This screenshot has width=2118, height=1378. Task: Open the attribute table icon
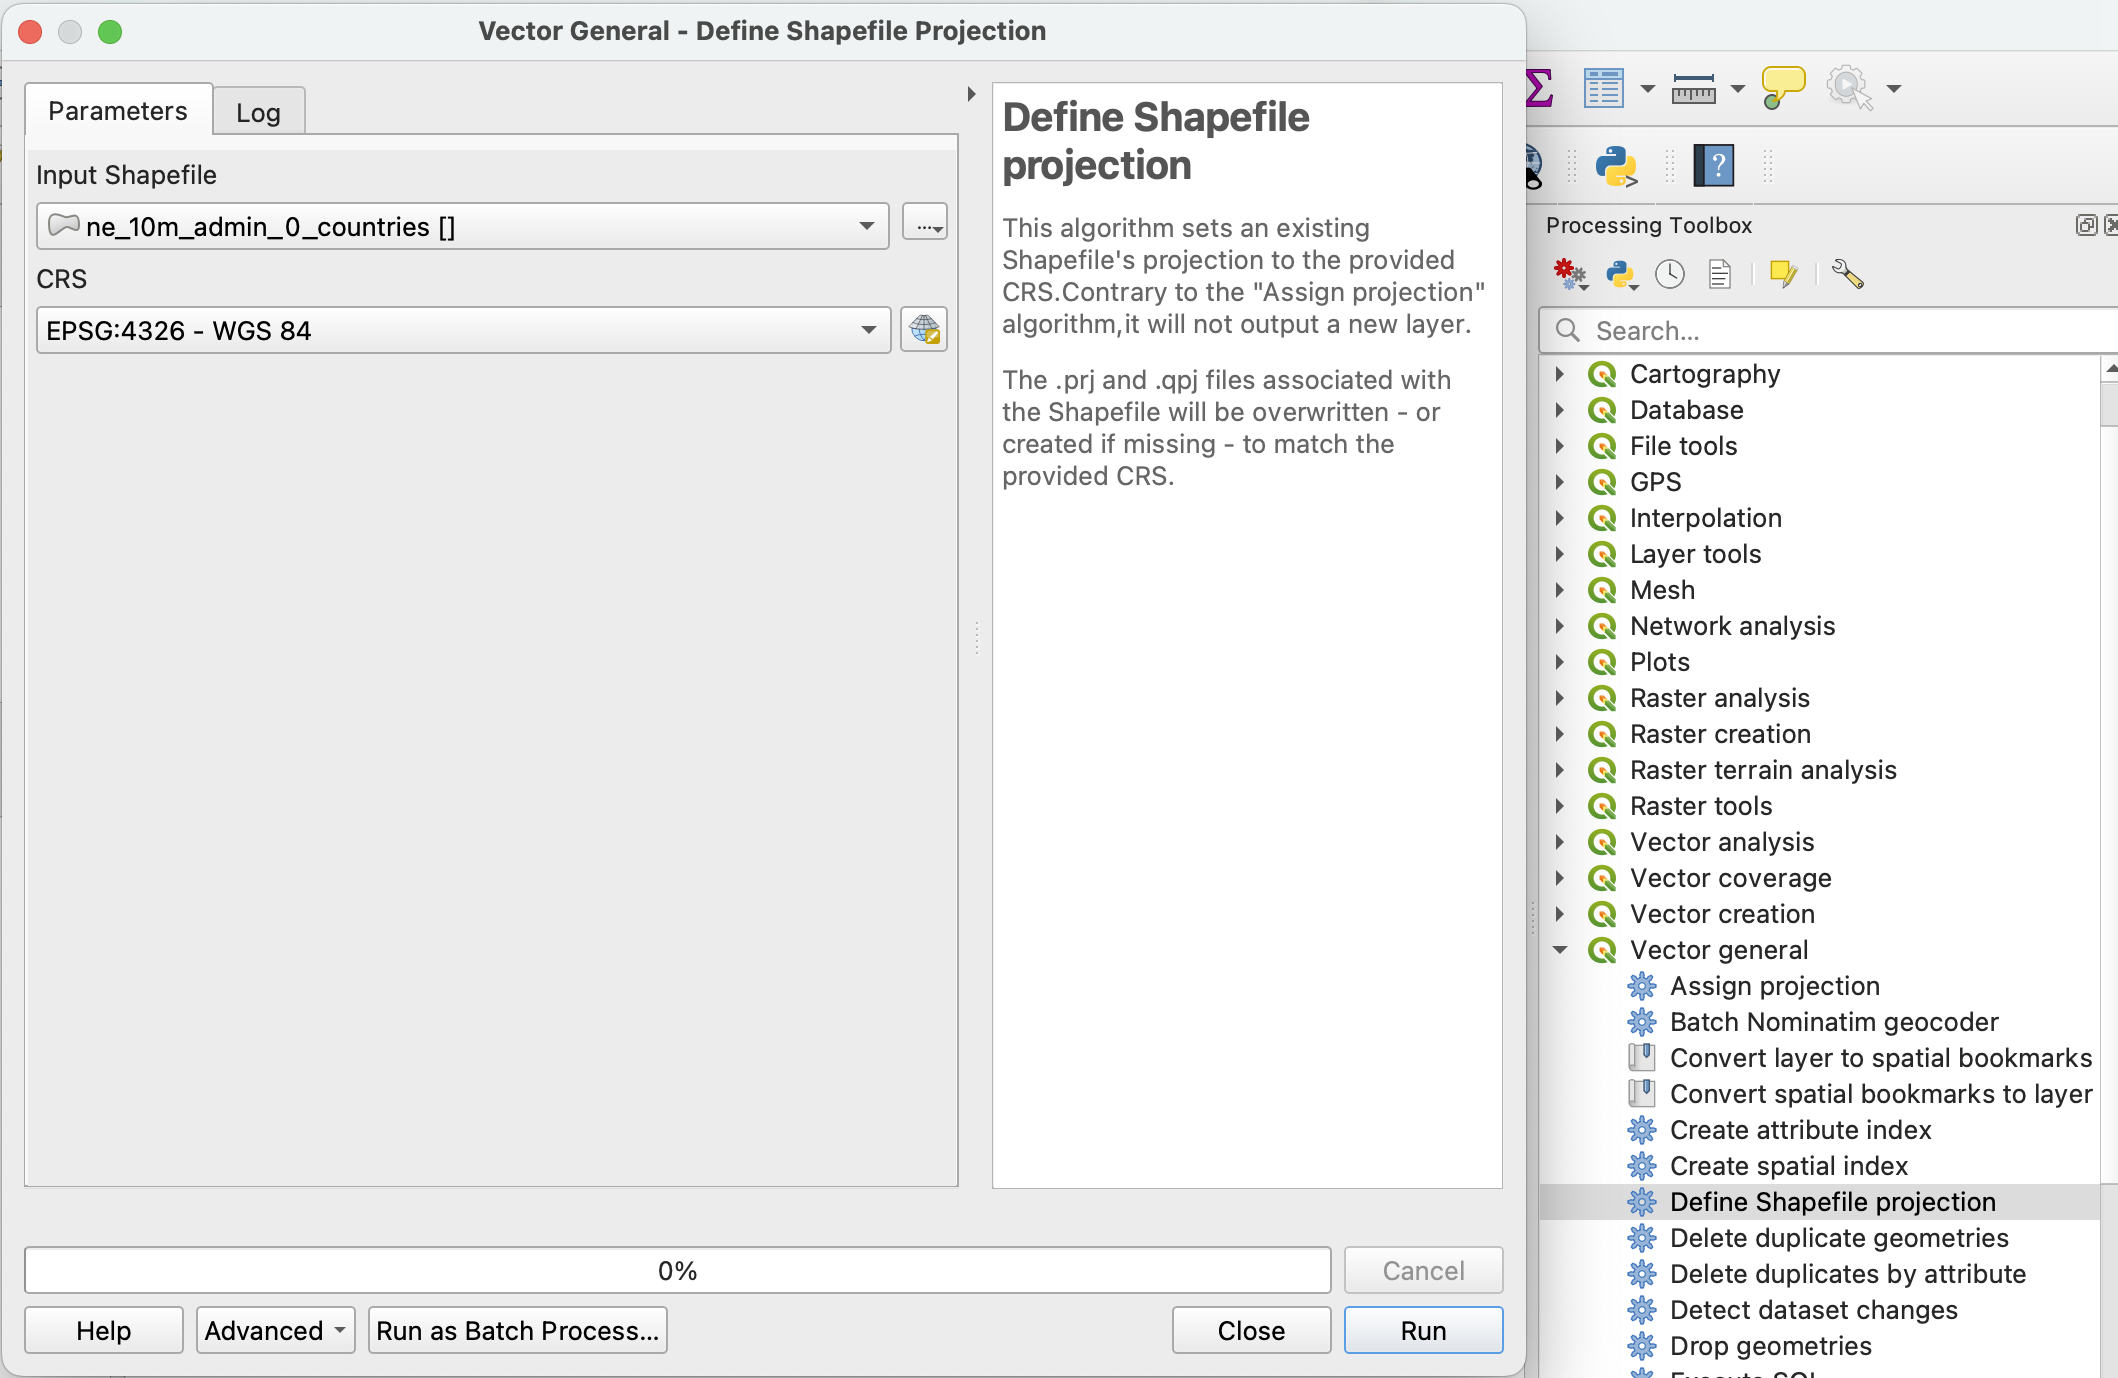[1603, 89]
